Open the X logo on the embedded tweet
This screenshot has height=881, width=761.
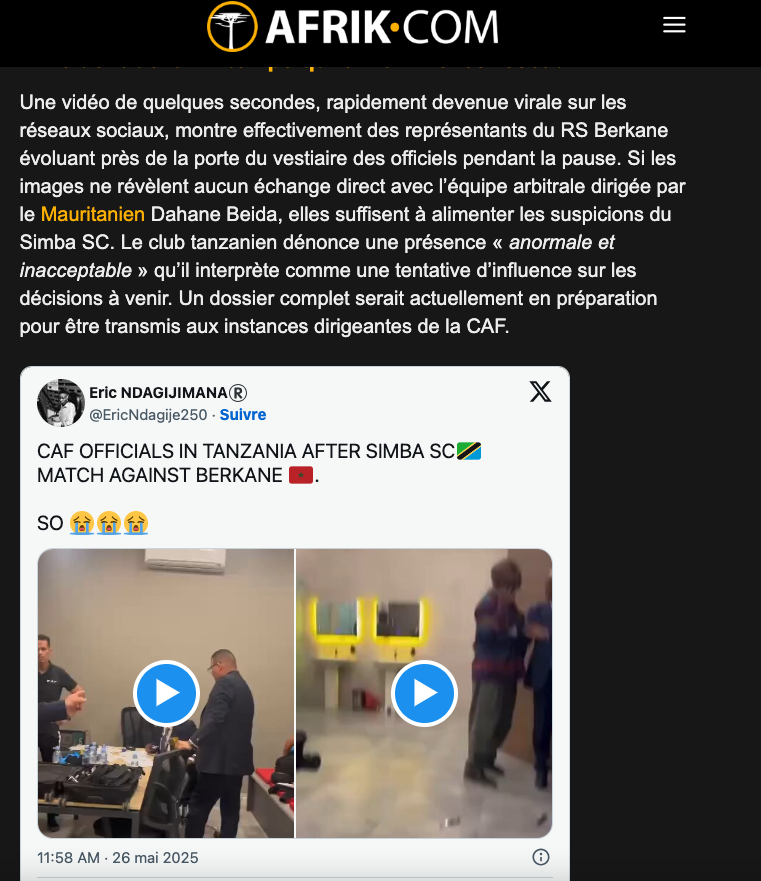[x=540, y=392]
